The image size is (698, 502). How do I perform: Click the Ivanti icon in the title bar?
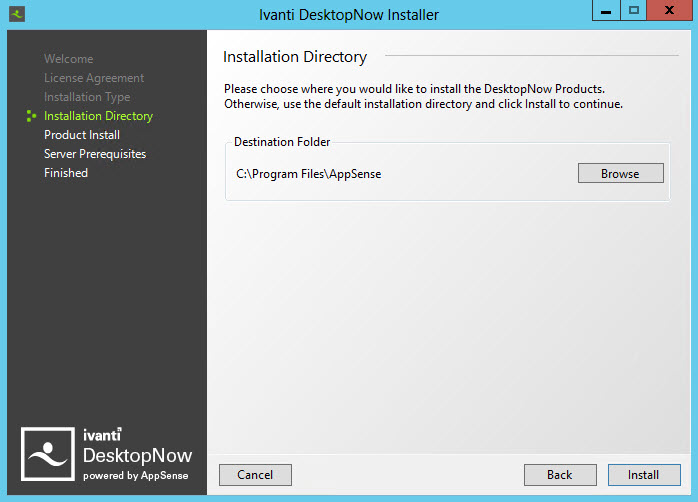(17, 14)
